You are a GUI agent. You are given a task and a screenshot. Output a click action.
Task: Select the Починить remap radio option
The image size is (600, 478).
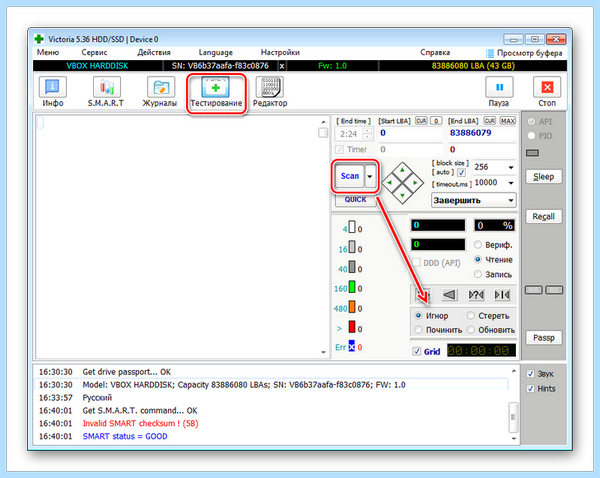[x=418, y=330]
